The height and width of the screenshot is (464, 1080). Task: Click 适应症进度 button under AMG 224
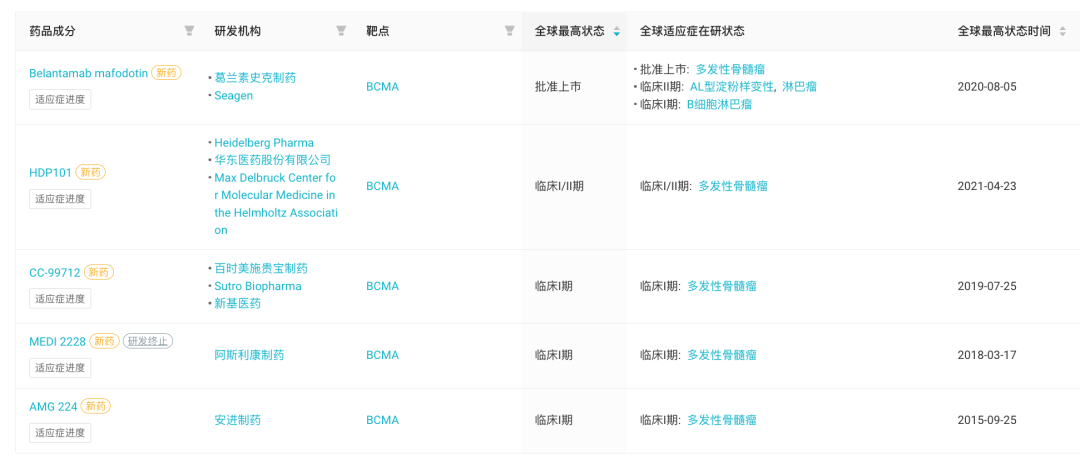[x=60, y=432]
